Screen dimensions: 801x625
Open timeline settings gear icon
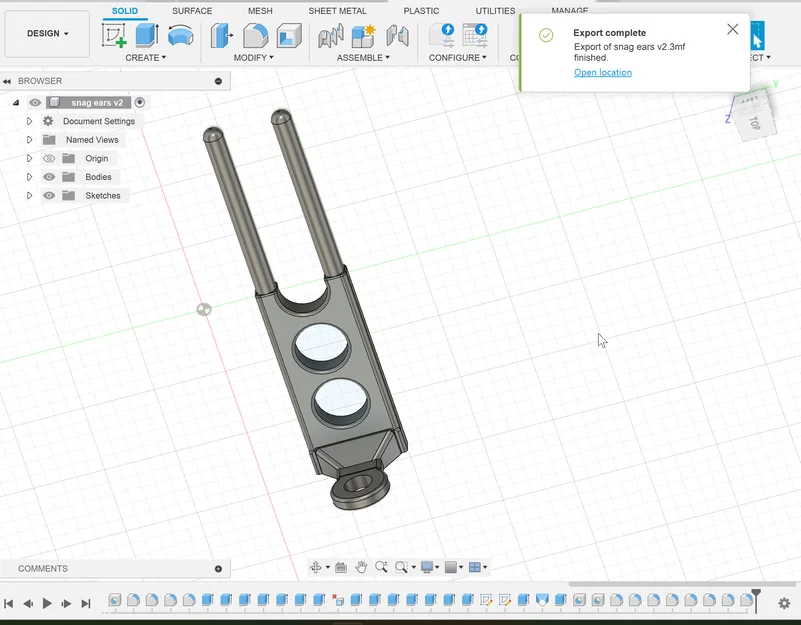(x=784, y=603)
